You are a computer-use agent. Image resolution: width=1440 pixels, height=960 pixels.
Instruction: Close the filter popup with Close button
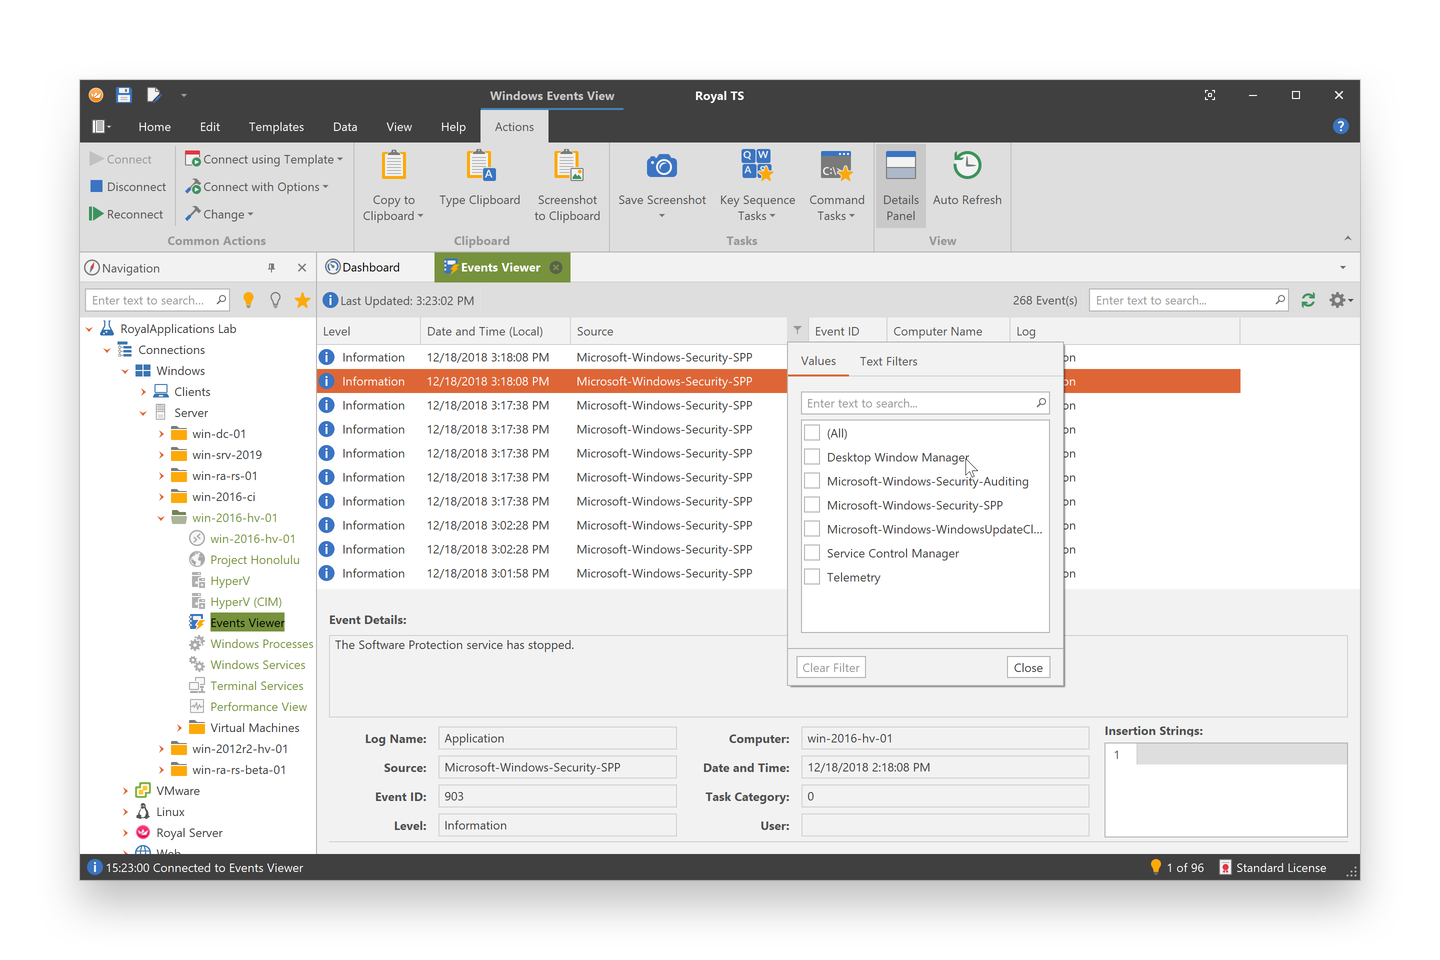pos(1028,667)
